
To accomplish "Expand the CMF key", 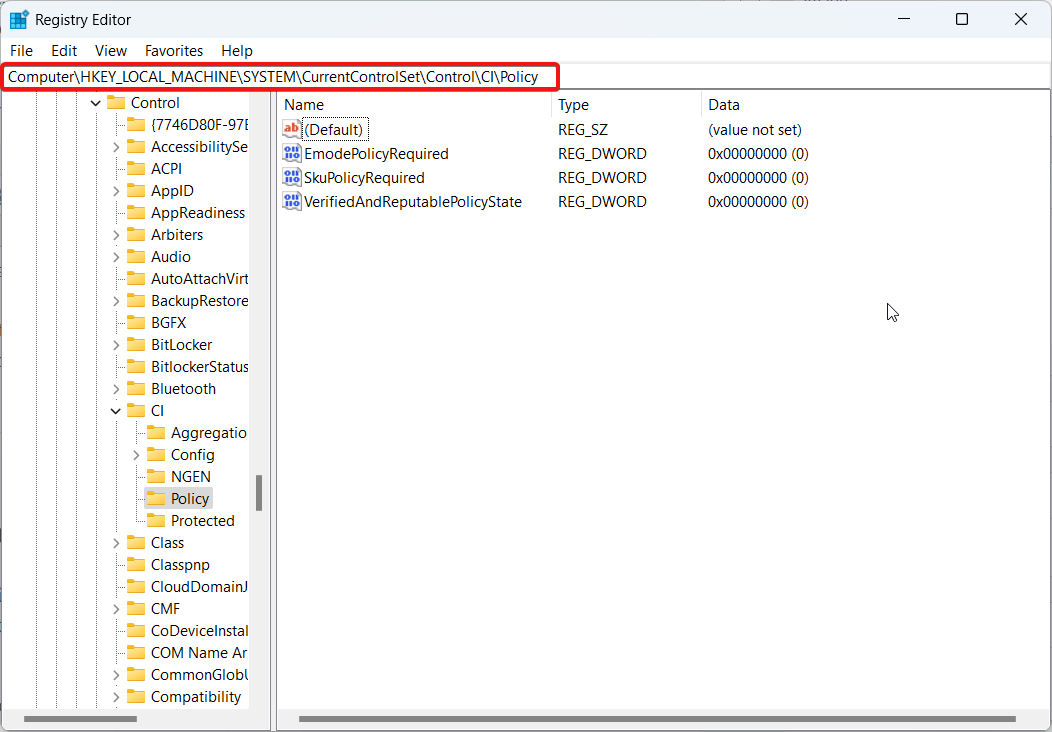I will coord(116,609).
